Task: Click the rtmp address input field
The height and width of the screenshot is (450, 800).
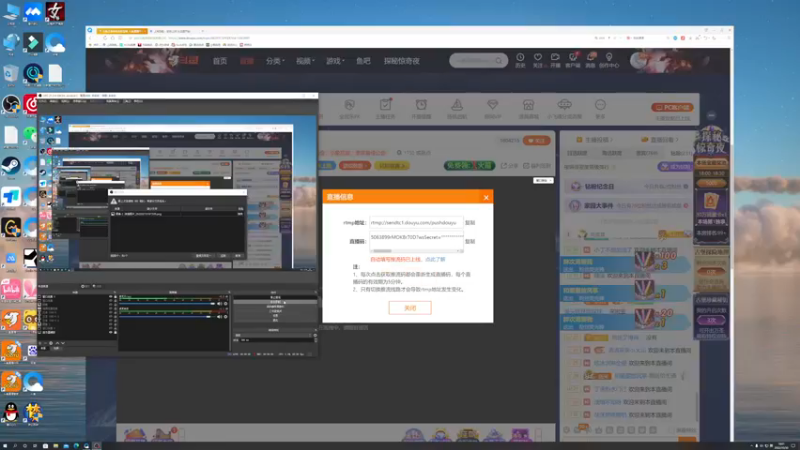Action: [416, 222]
